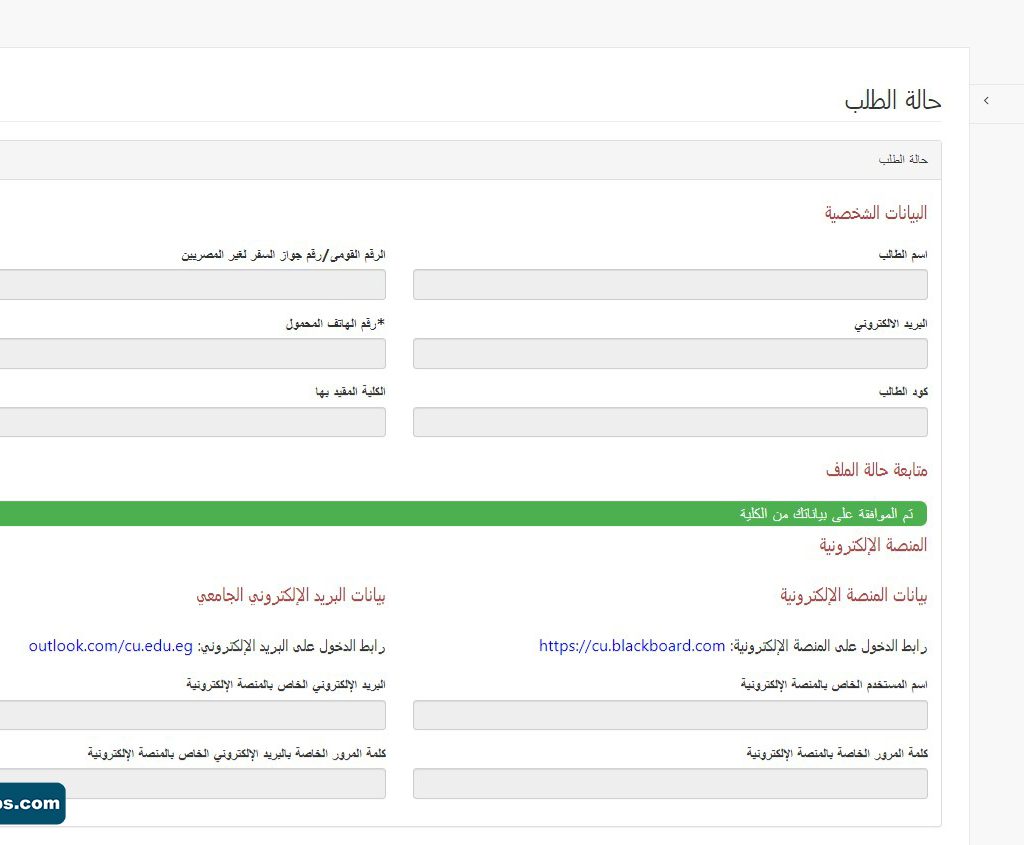Click the بيانات البريد الإلكتروني الجامعي heading
Viewport: 1024px width, 845px height.
[x=291, y=596]
